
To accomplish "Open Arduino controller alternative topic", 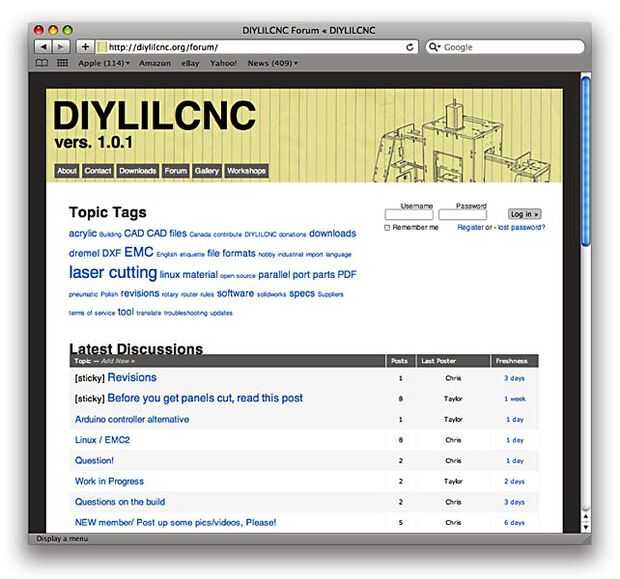I will click(x=132, y=419).
